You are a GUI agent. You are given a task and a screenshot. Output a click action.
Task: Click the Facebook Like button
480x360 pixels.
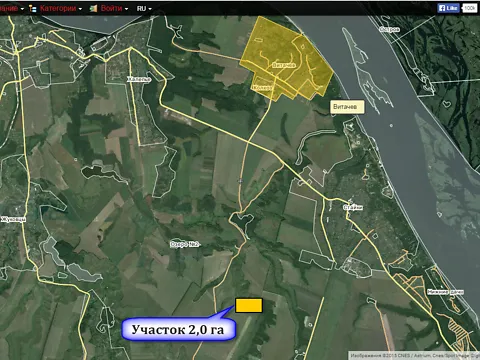click(448, 8)
